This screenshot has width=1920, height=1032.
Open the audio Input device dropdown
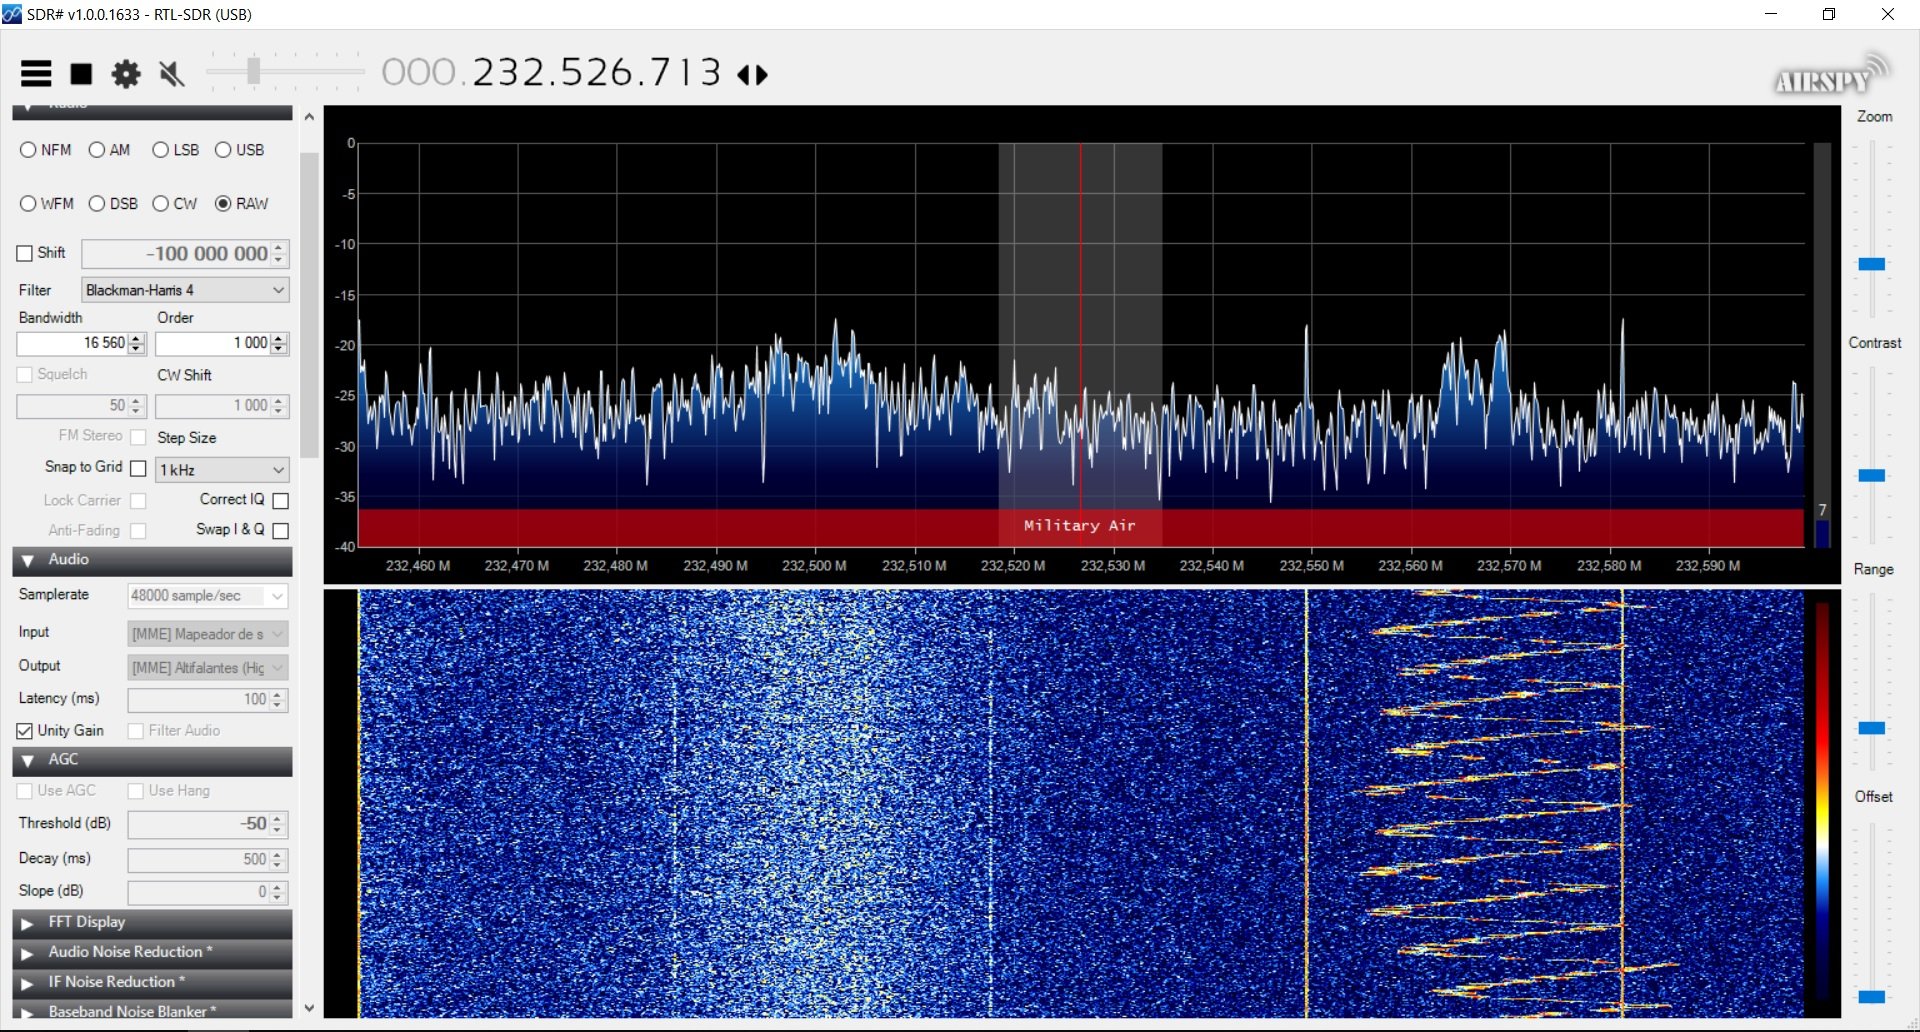pos(208,634)
